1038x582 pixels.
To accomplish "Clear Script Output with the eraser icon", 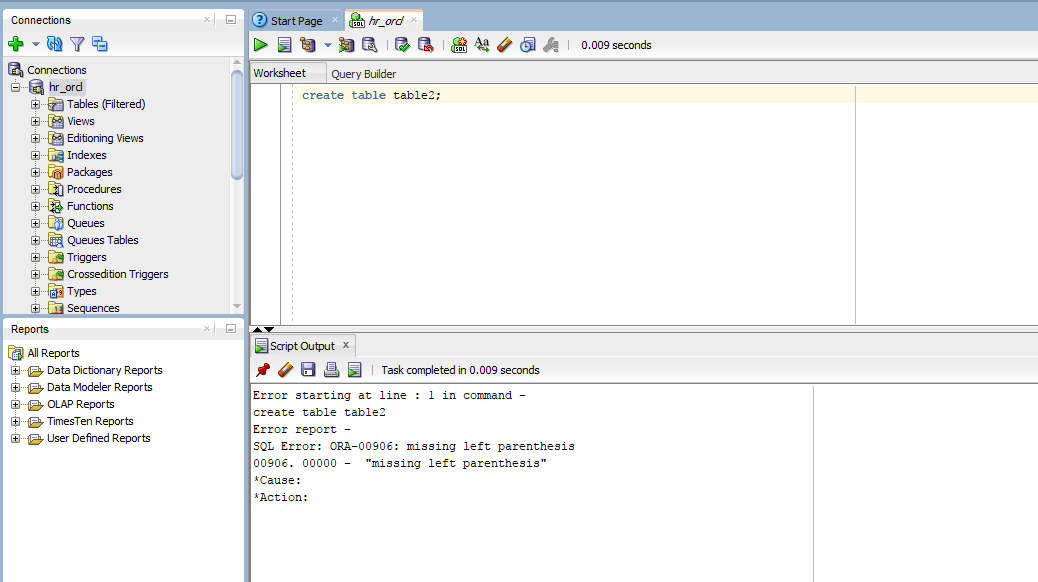I will (285, 369).
